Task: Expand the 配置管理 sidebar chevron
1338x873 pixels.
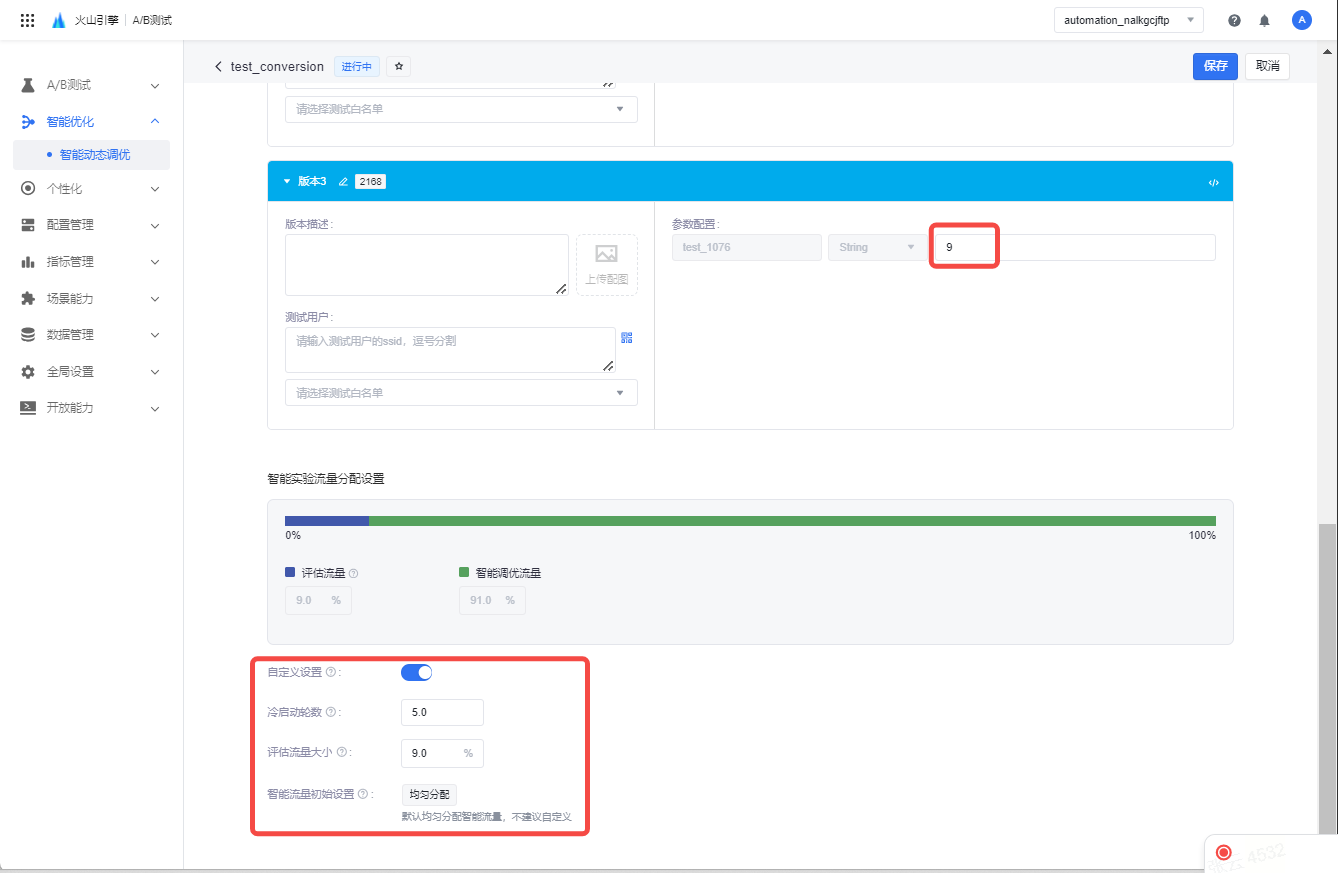Action: (155, 226)
